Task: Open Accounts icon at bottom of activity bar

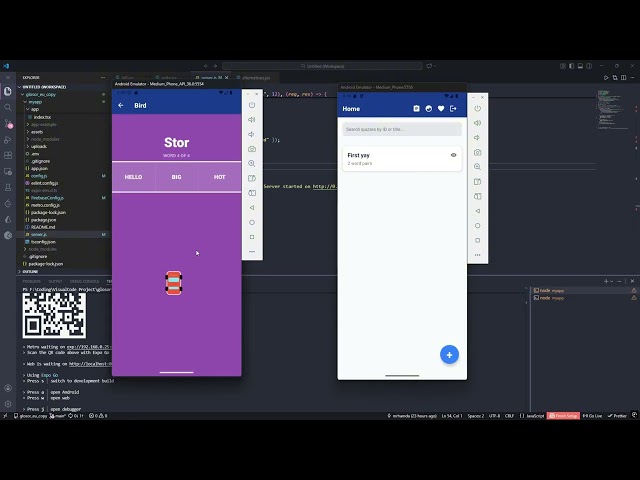Action: click(x=8, y=388)
